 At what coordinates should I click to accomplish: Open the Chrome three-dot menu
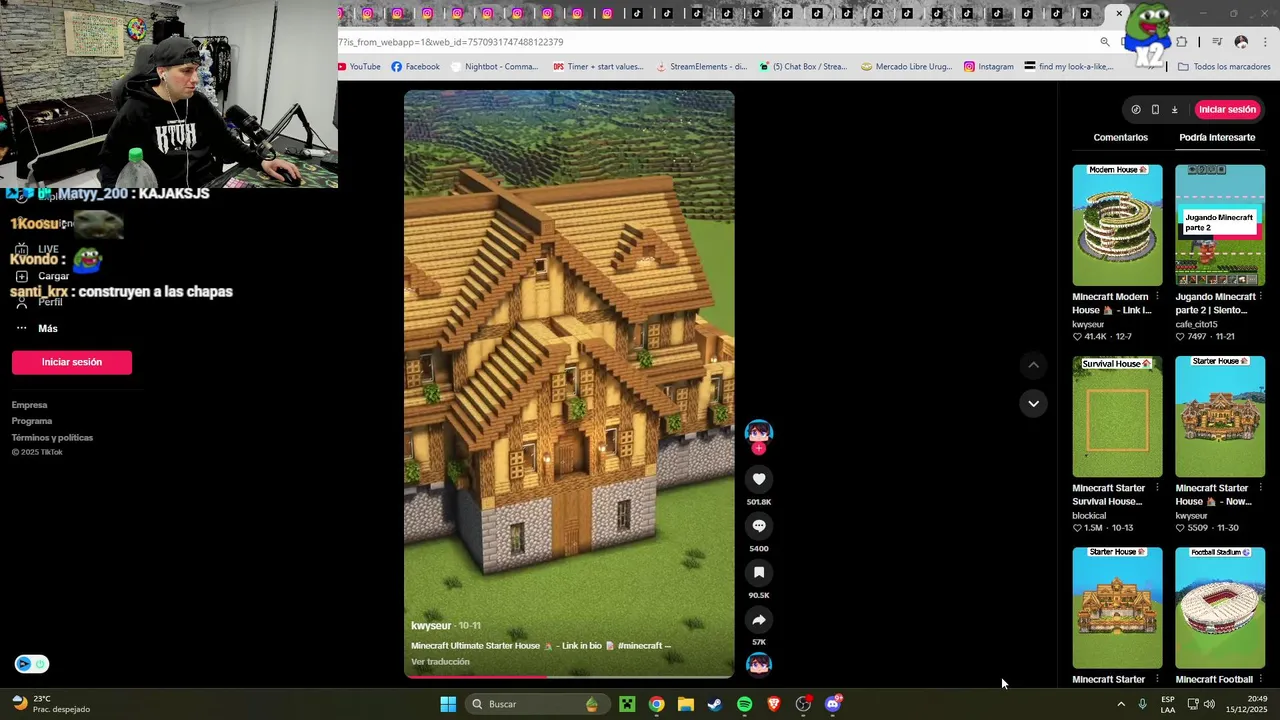point(1265,42)
